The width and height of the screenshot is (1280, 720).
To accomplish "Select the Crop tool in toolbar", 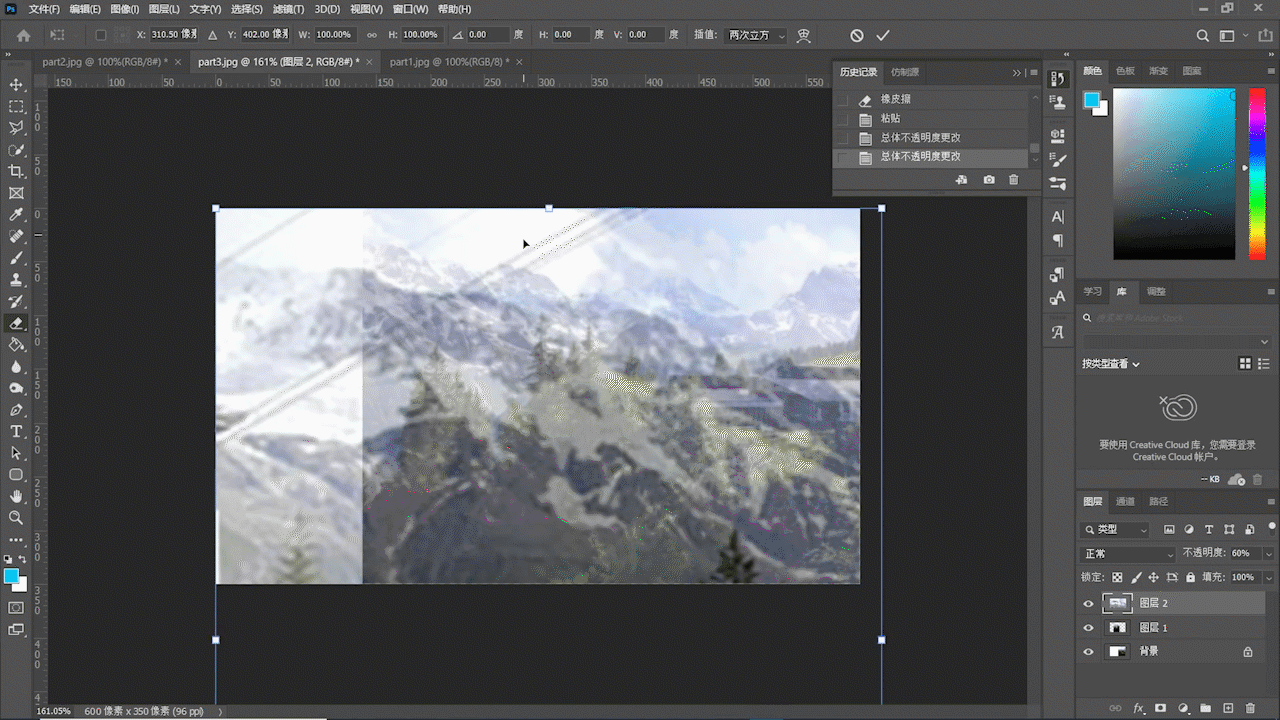I will tap(16, 172).
